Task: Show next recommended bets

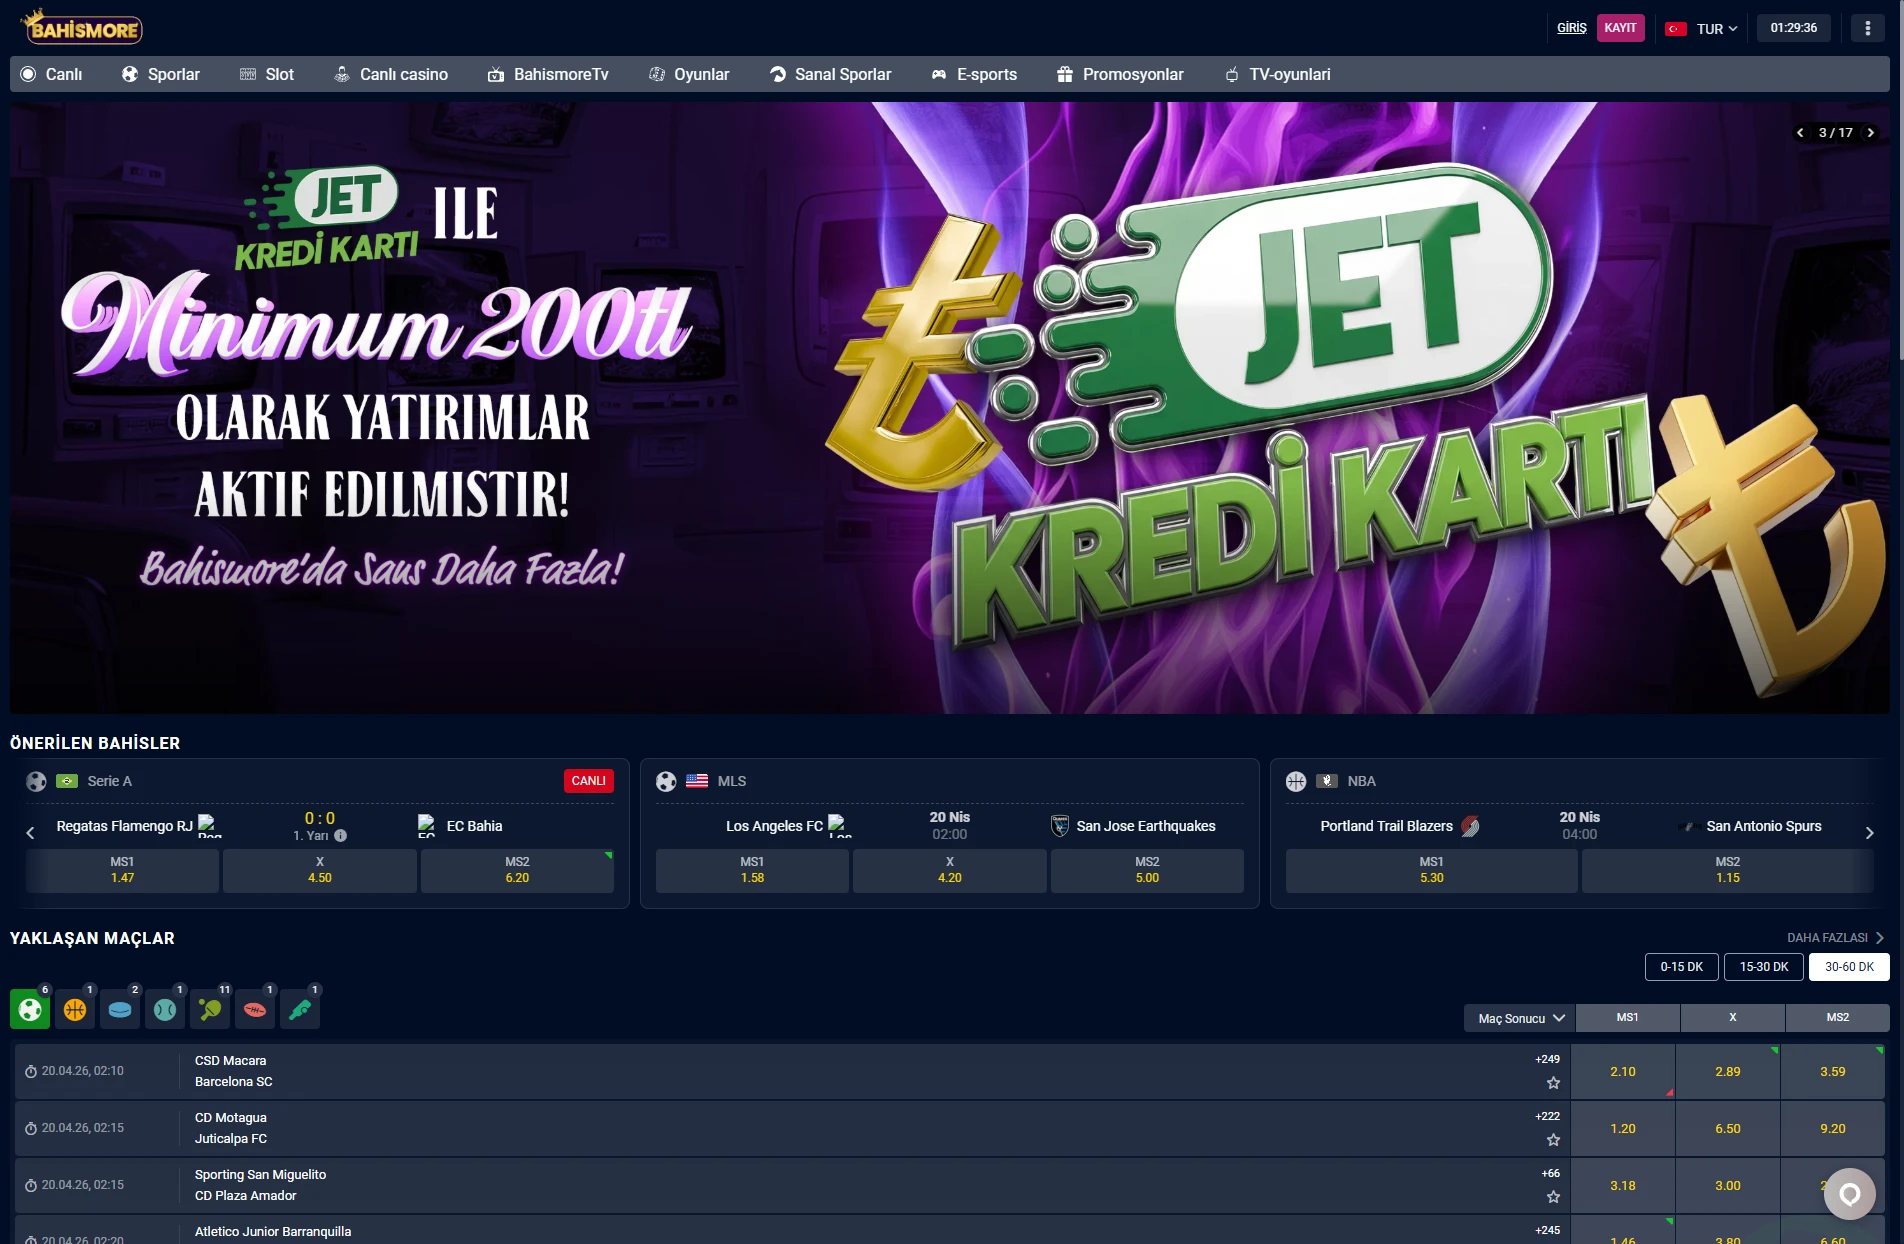Action: click(1869, 832)
